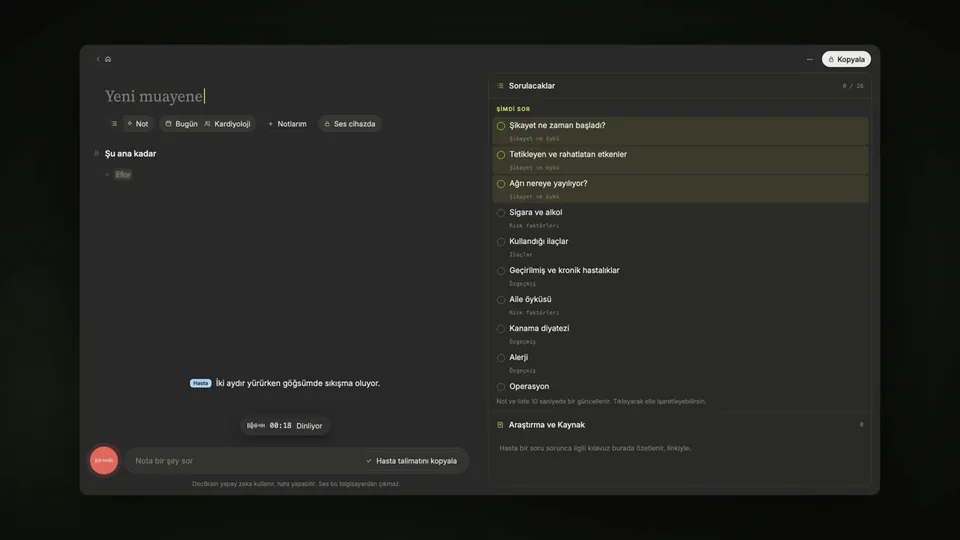
Task: Mark 'Aile öyküsü' question done
Action: pyautogui.click(x=501, y=300)
